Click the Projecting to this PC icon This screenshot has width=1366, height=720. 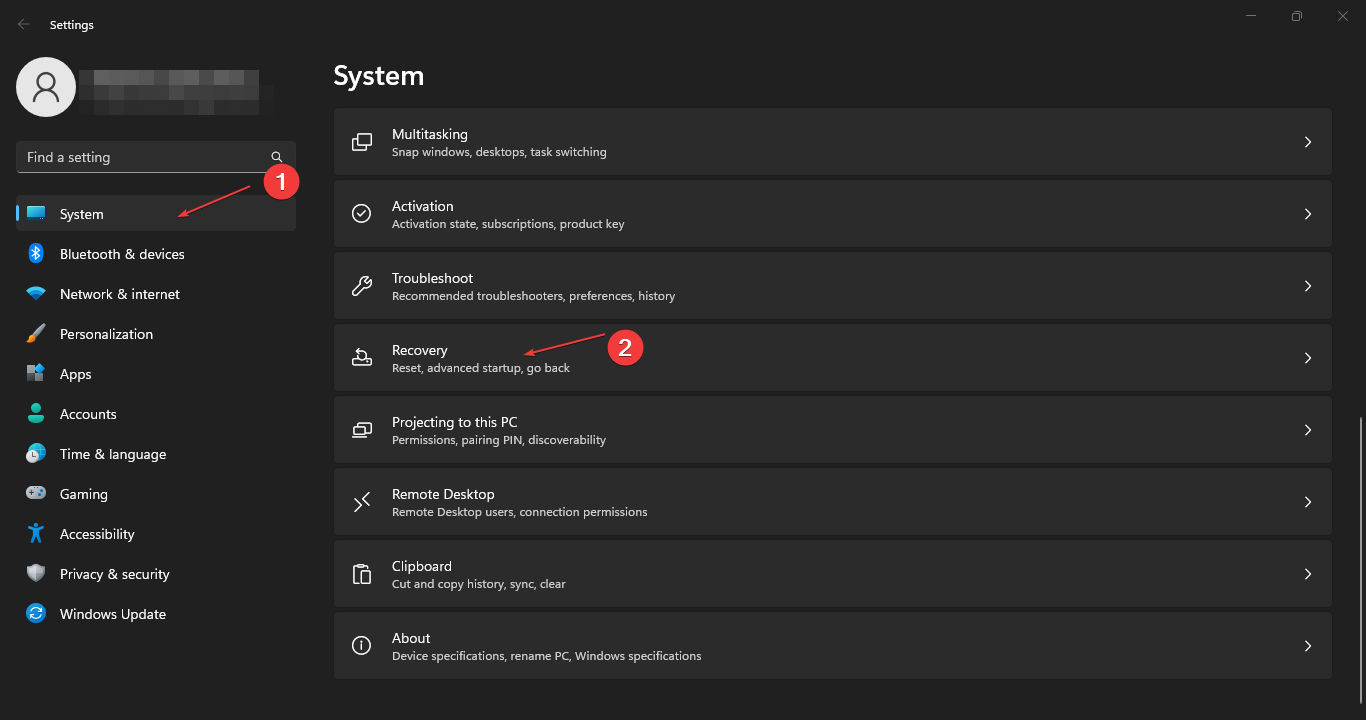coord(362,430)
